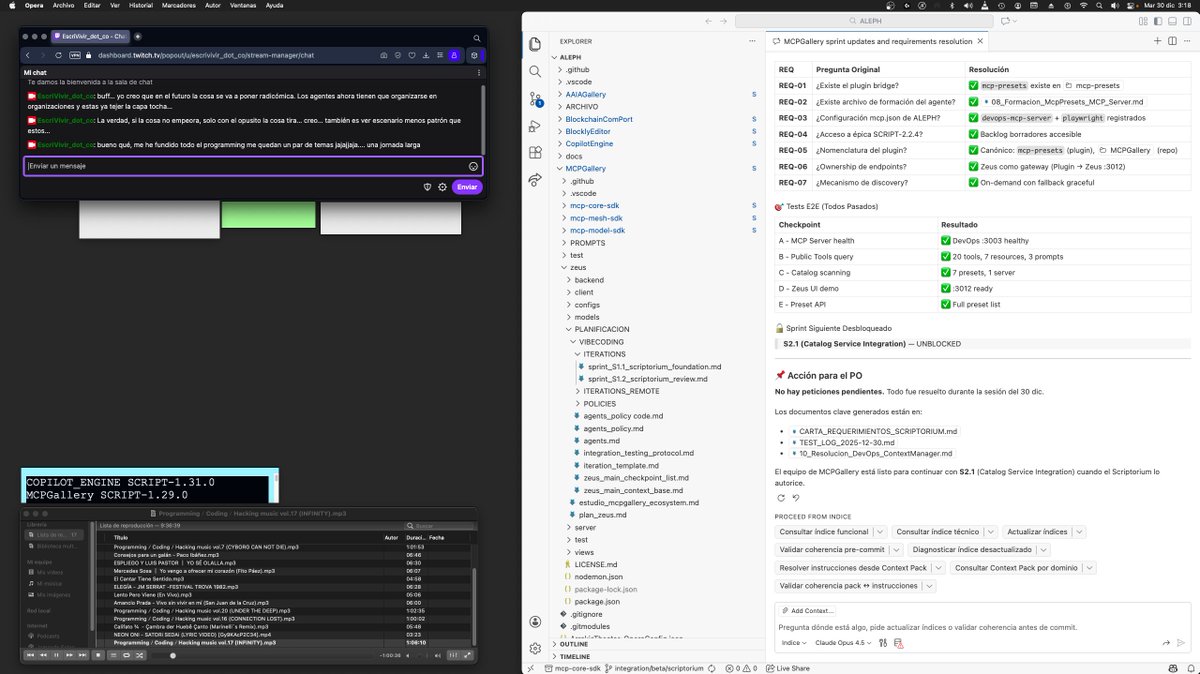Click the chat panel more actions ellipsis
Screen dimensions: 1200x674
(1186, 41)
